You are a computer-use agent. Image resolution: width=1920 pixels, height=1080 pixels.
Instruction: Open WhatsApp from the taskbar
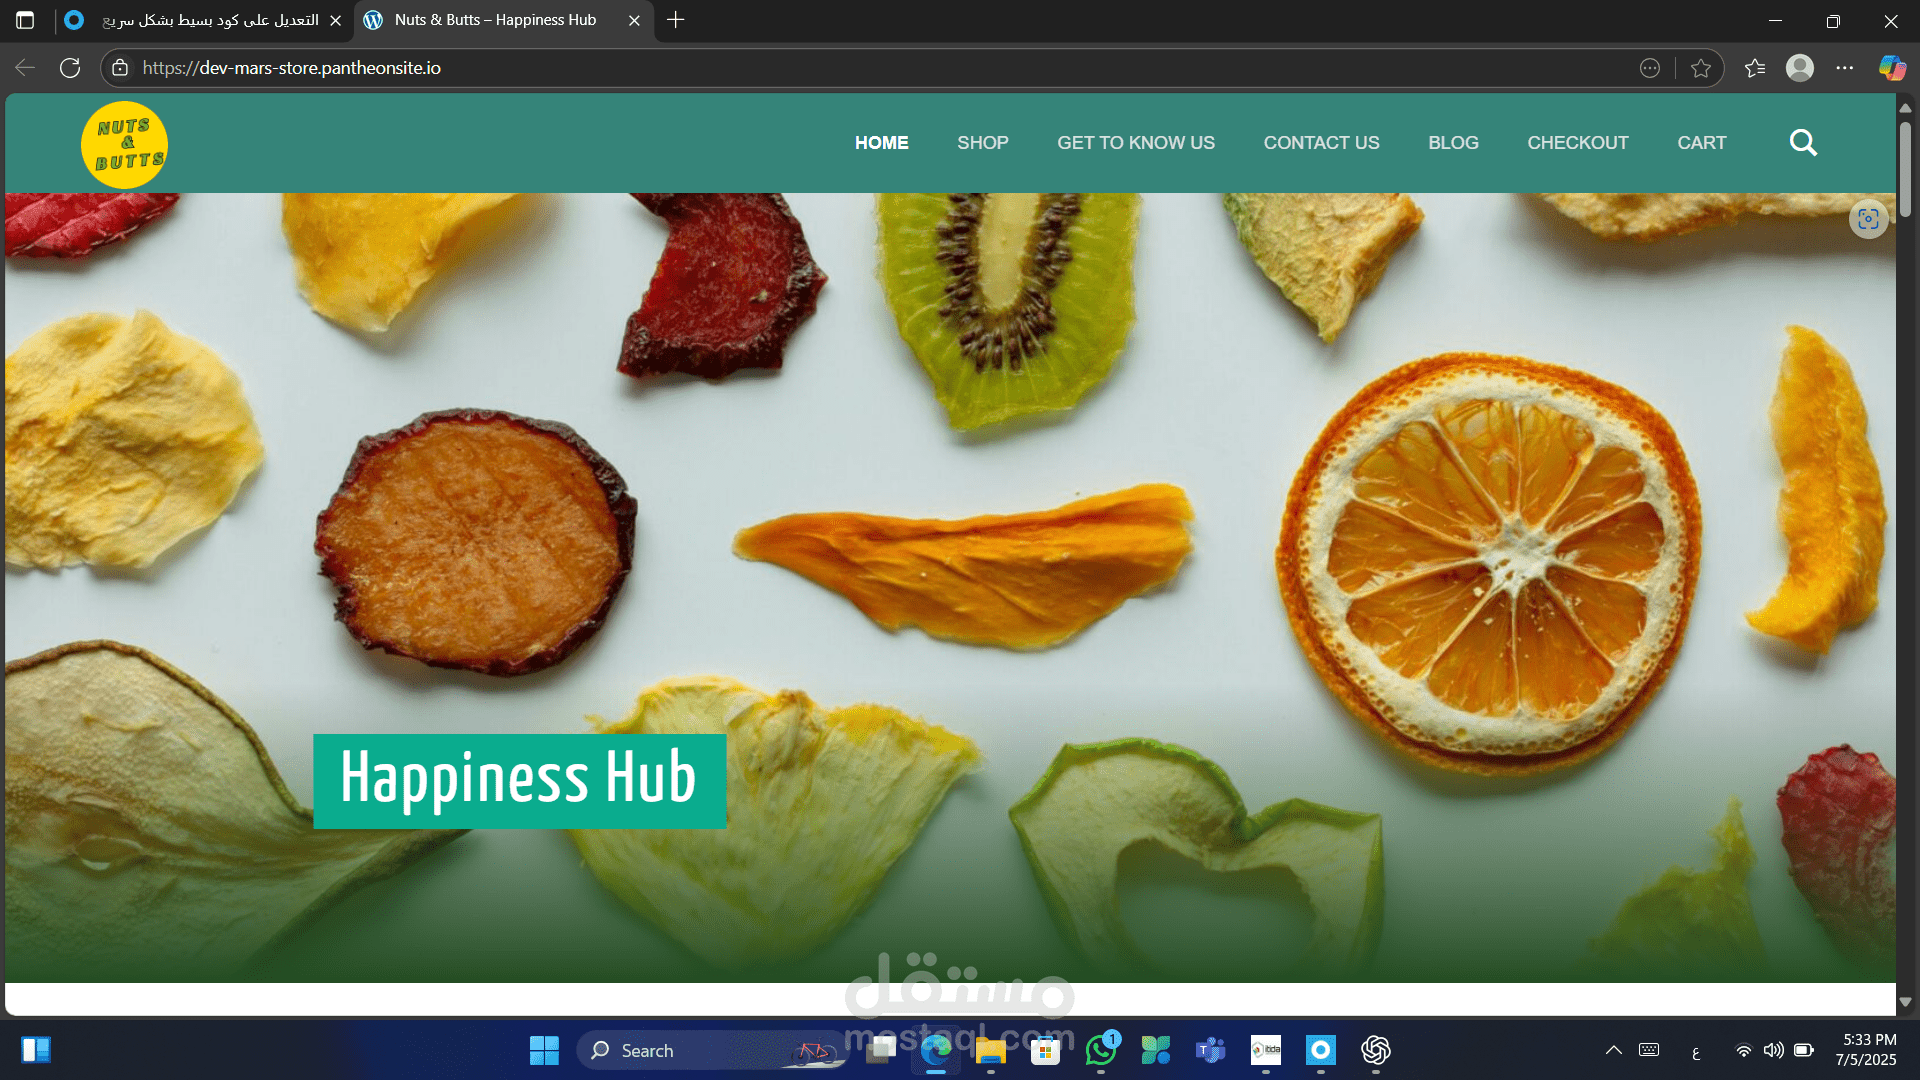pyautogui.click(x=1100, y=1050)
